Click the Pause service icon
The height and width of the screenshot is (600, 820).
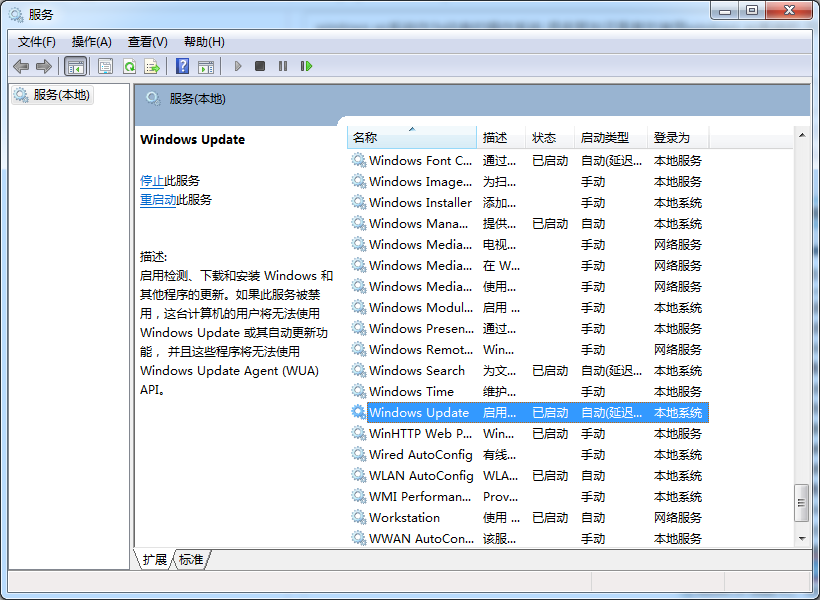point(283,66)
